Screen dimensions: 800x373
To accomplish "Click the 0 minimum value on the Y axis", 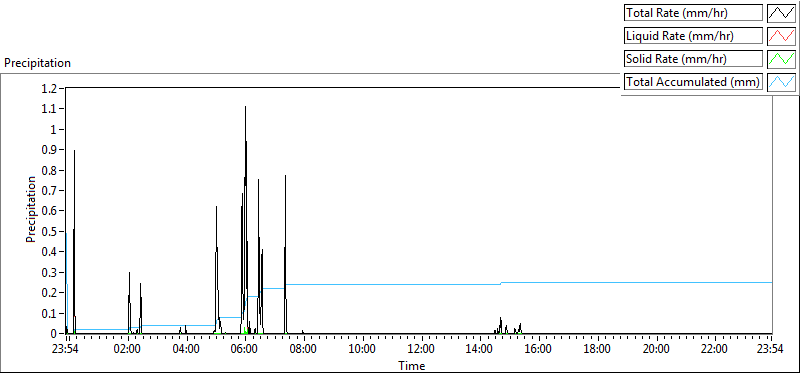I will [x=58, y=333].
